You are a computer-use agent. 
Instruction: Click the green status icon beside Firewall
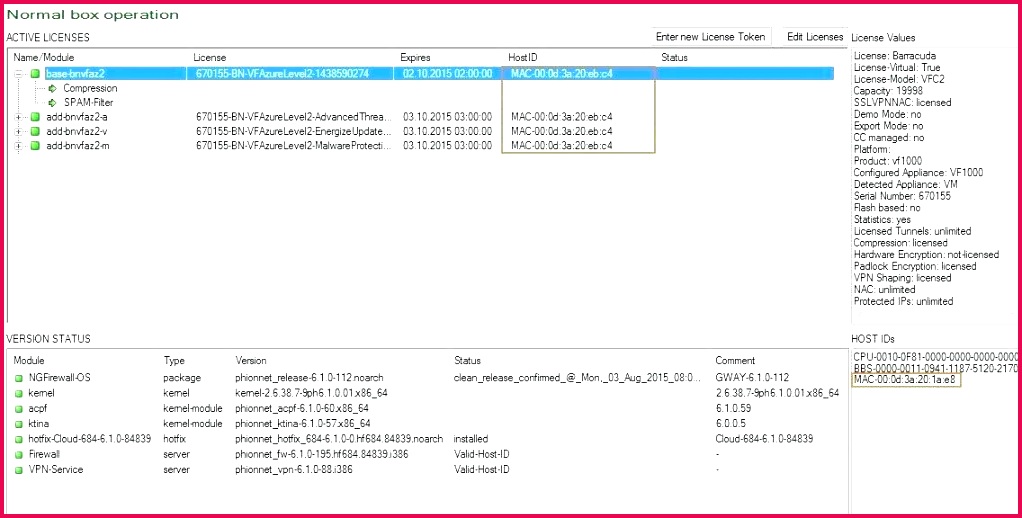(x=18, y=454)
